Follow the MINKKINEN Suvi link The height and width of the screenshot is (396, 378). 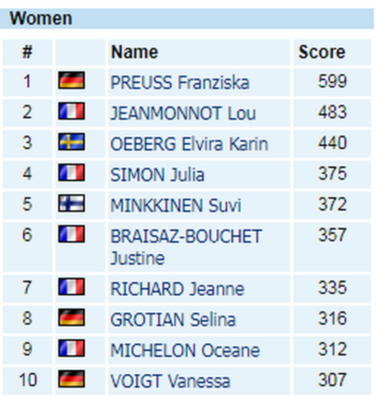coord(176,205)
